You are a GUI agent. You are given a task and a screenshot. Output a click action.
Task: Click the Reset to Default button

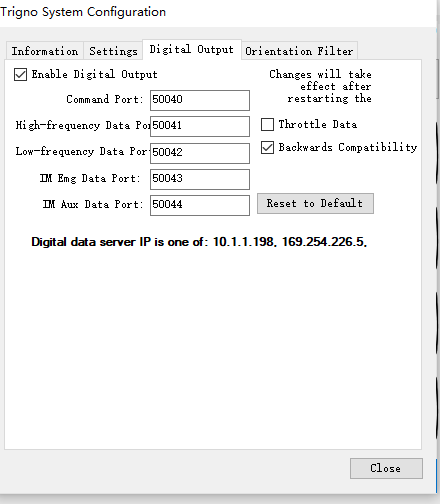coord(315,203)
